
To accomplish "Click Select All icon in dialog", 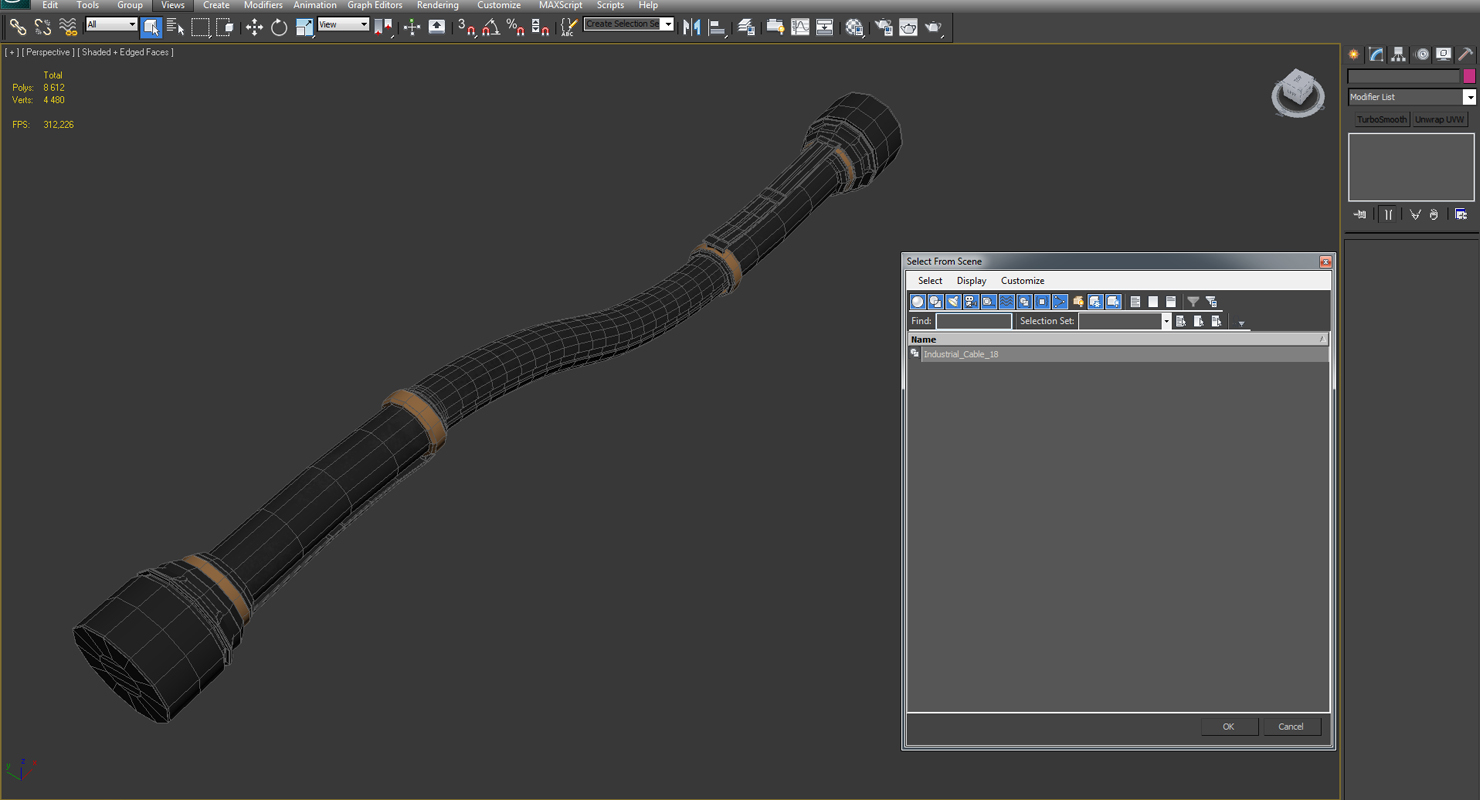I will [1135, 302].
